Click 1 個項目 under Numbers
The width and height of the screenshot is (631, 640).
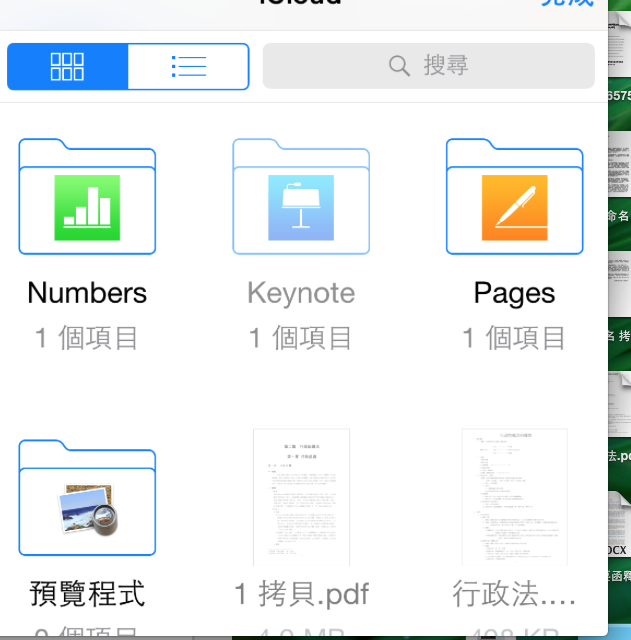(87, 338)
